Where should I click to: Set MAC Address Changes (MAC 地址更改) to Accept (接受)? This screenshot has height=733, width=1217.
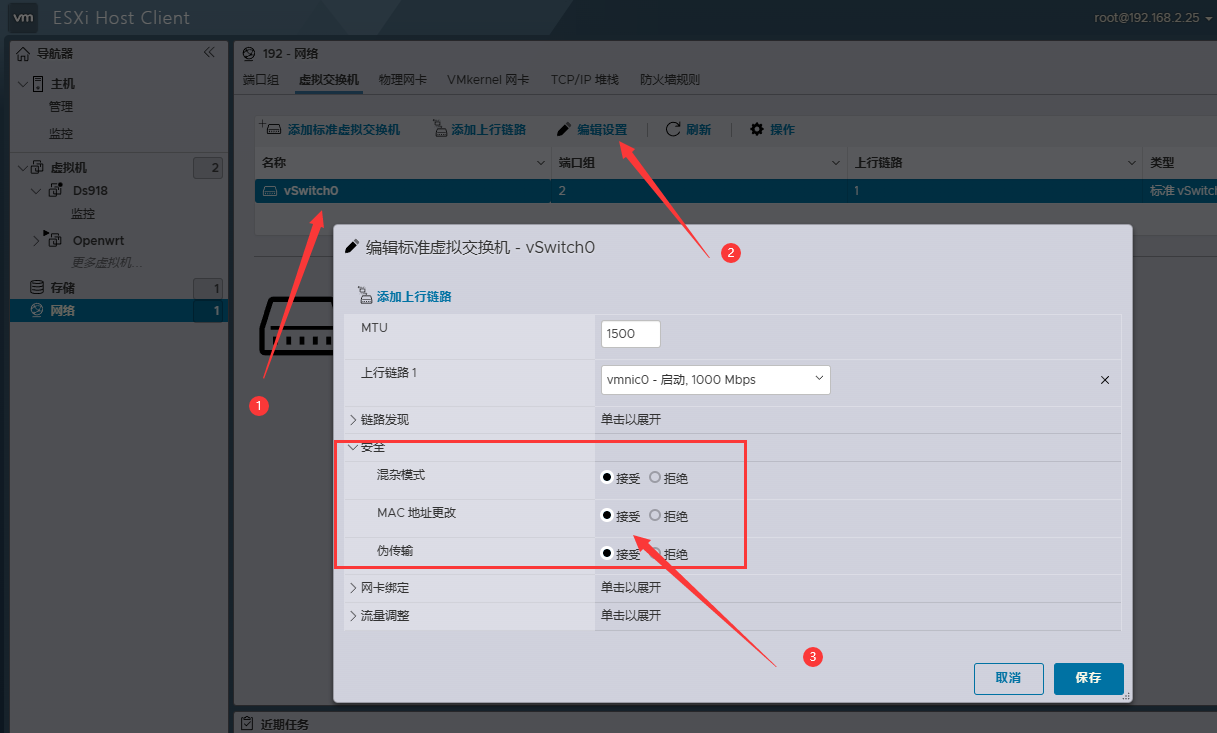[606, 515]
